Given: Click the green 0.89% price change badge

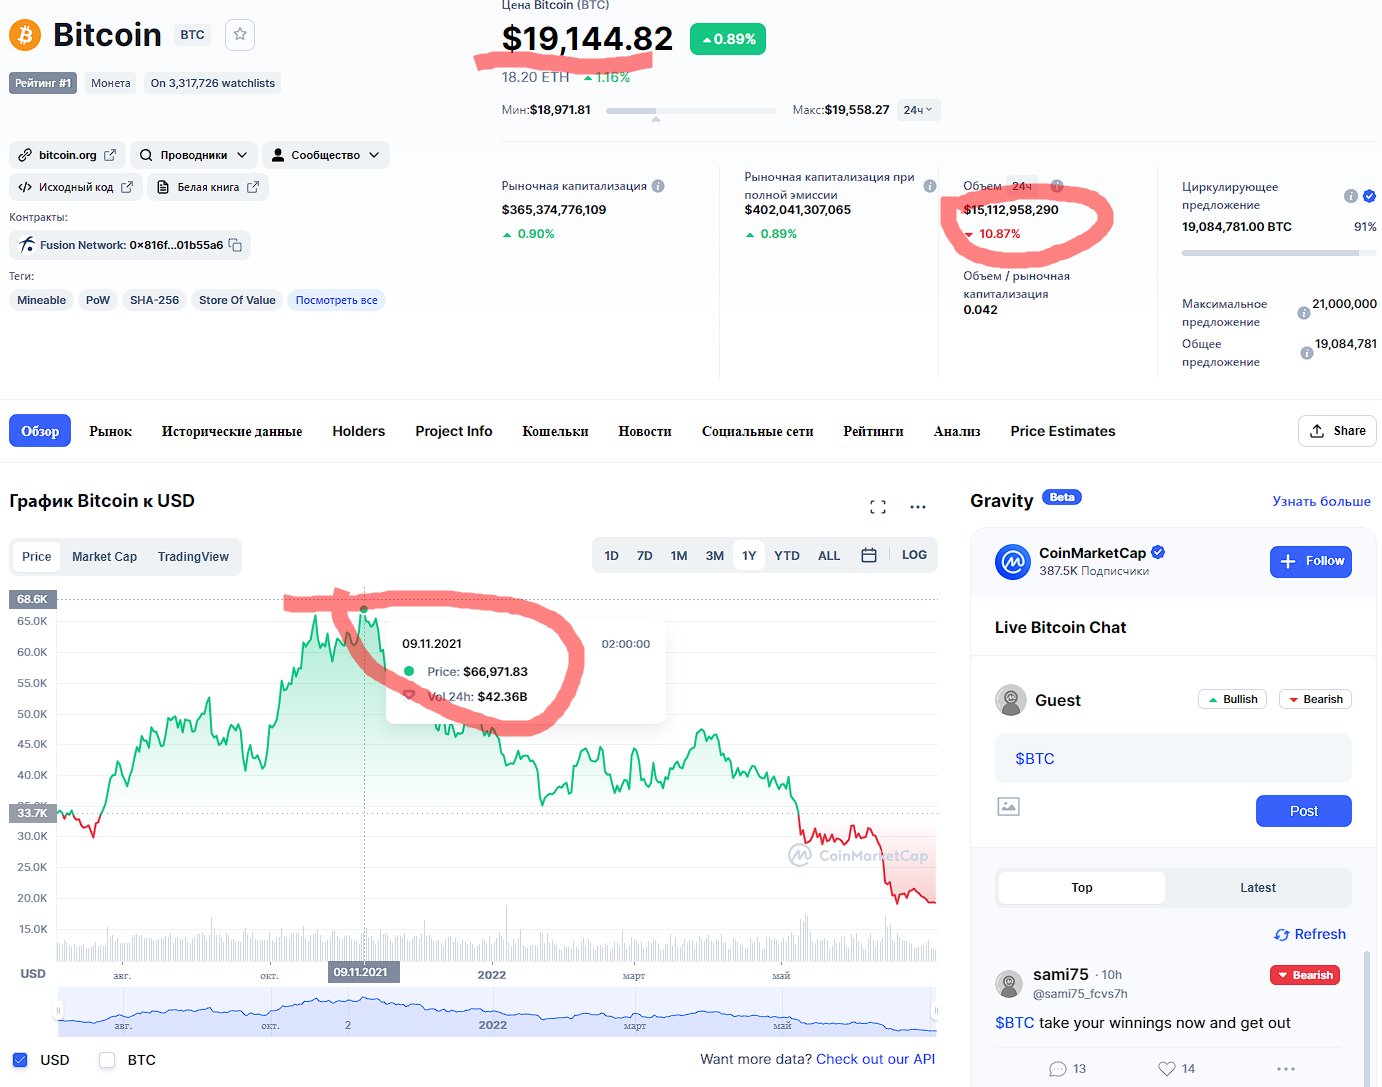Looking at the screenshot, I should pos(728,39).
